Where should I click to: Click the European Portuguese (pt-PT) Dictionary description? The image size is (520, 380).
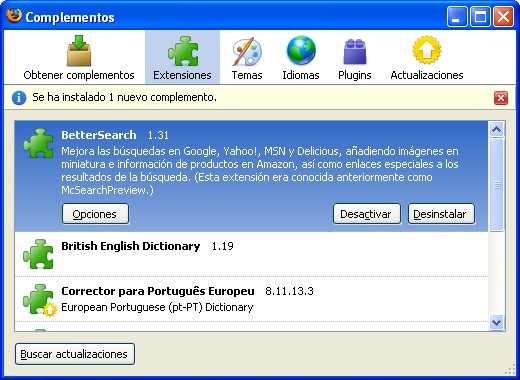tap(157, 307)
